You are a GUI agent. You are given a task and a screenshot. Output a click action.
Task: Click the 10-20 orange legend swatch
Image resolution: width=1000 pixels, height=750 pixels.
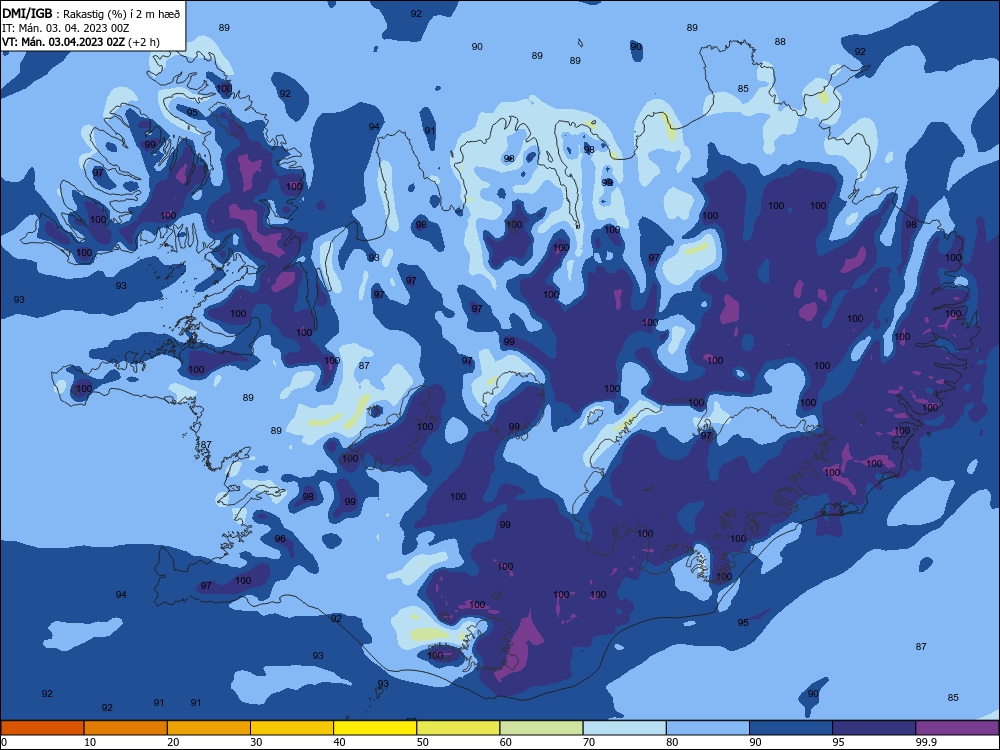click(x=126, y=728)
